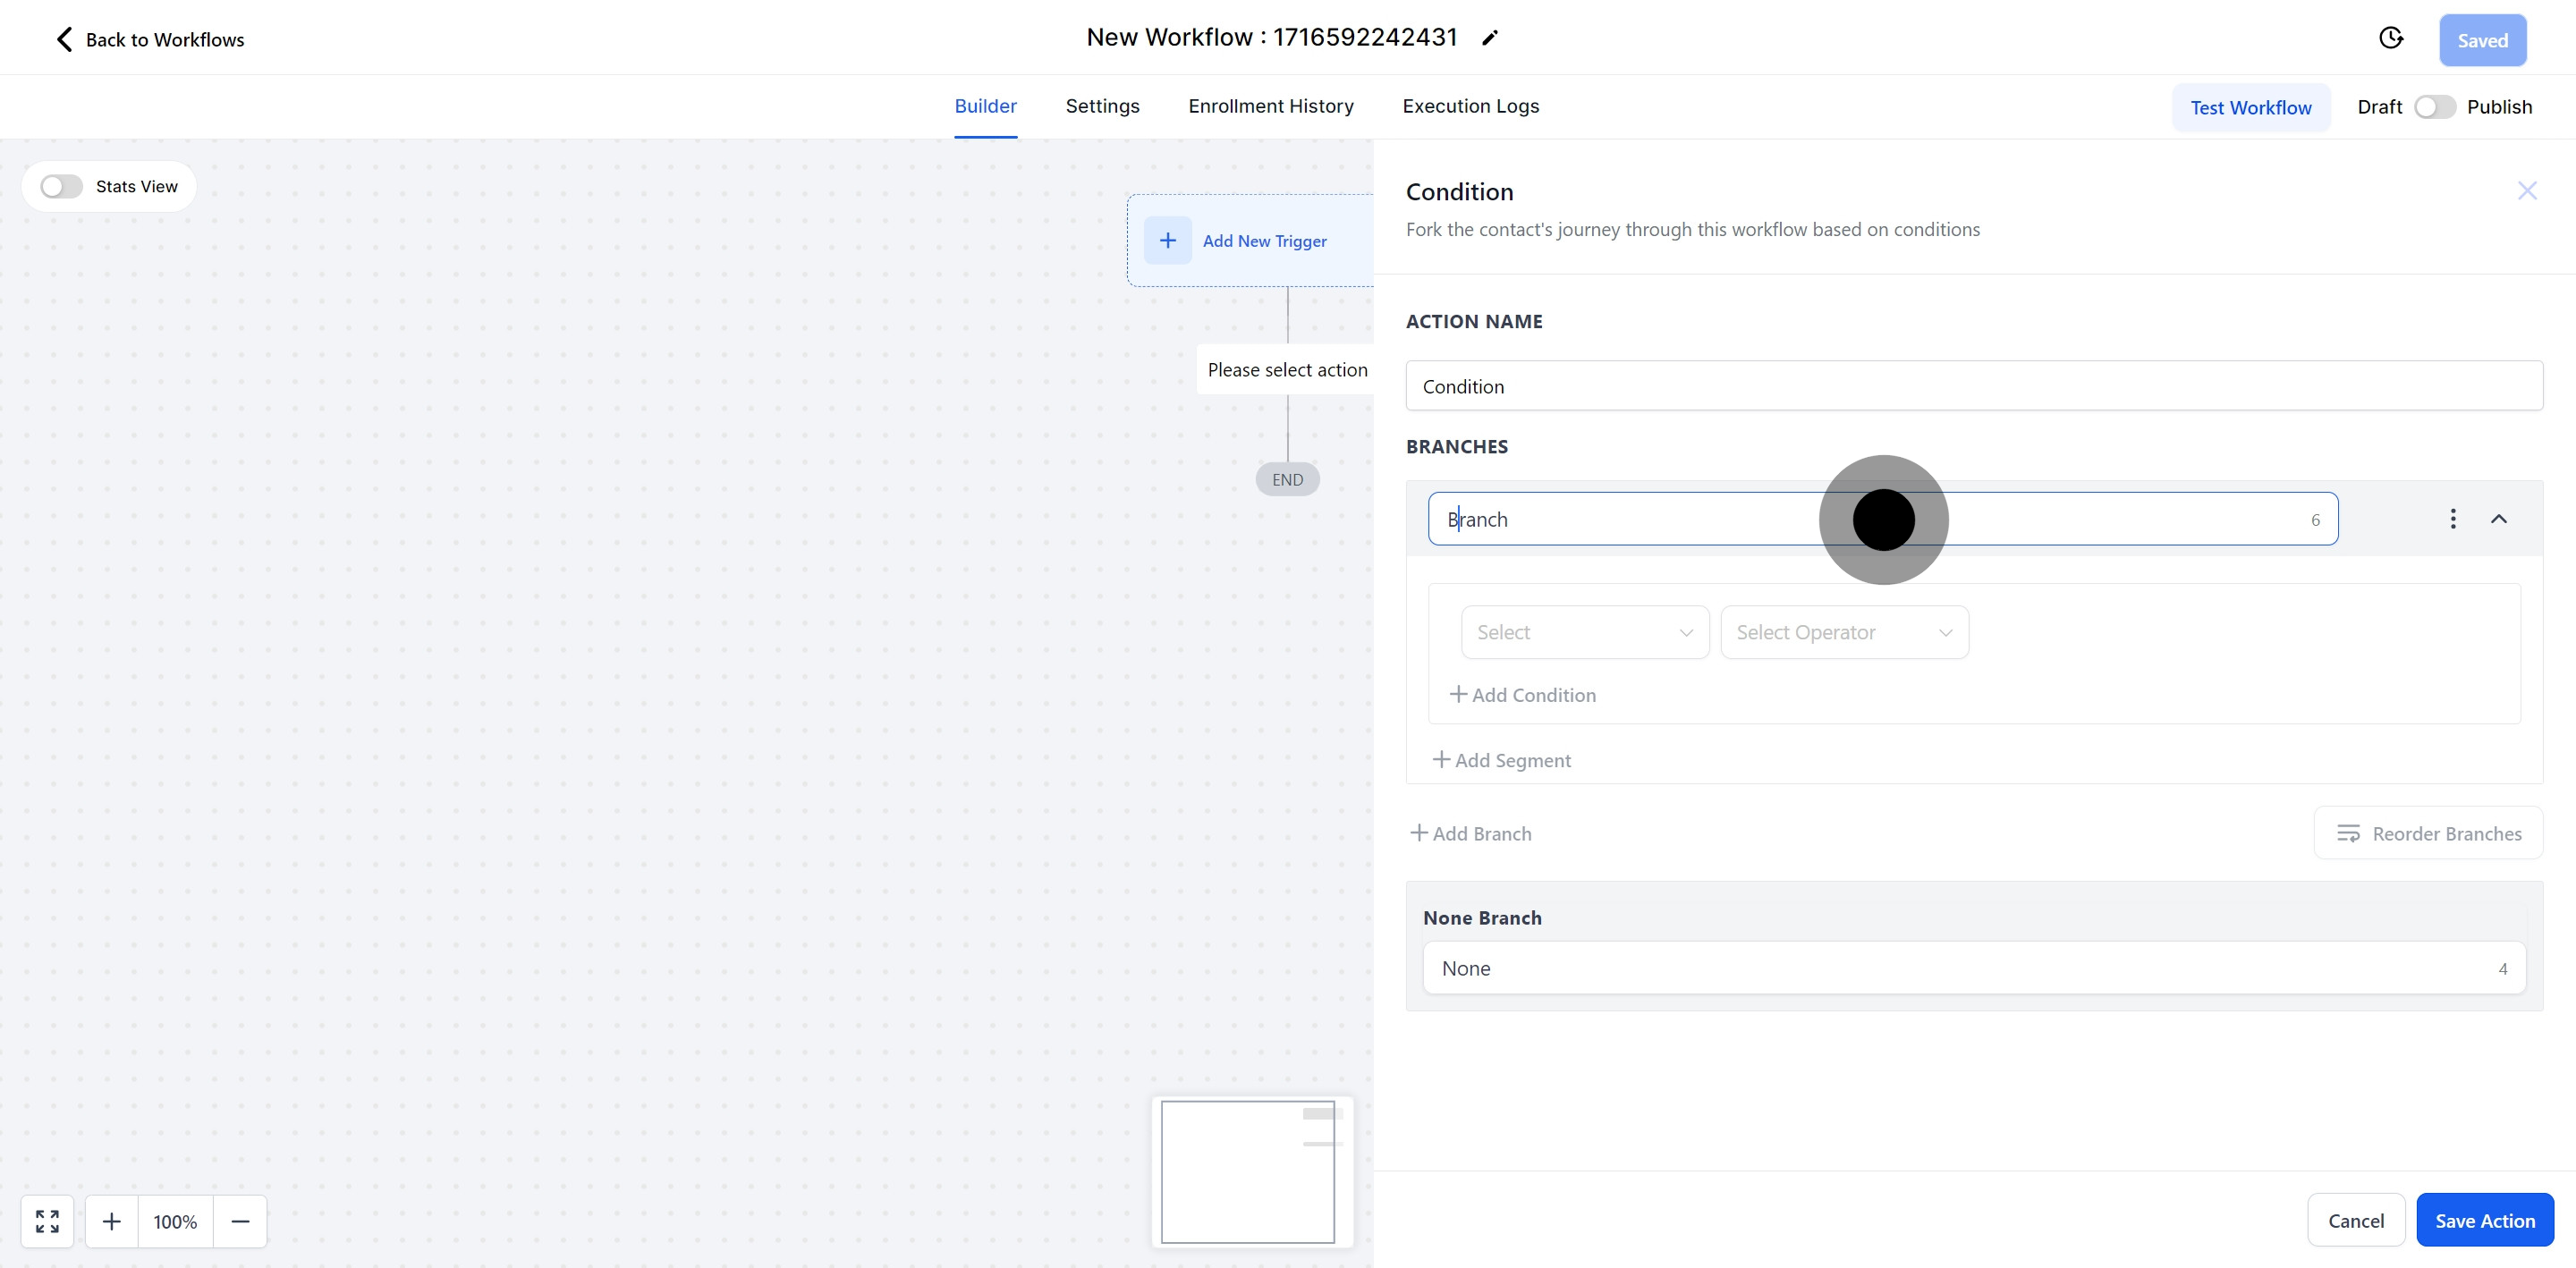Screen dimensions: 2576x1268
Task: Click the Action Name input field
Action: pyautogui.click(x=1972, y=386)
